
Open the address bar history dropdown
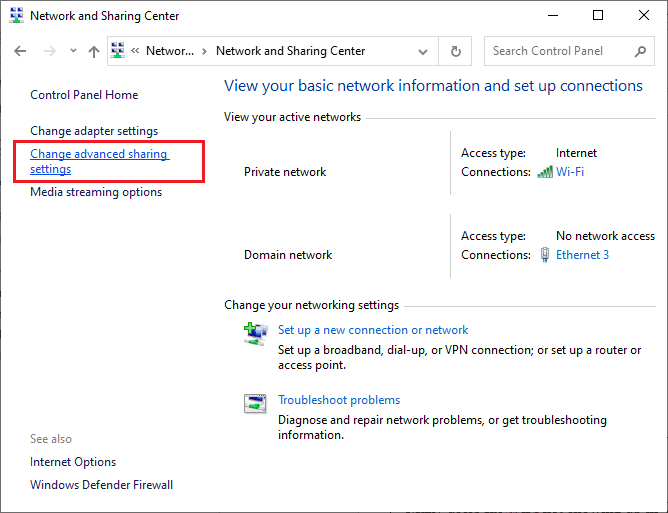pyautogui.click(x=423, y=52)
